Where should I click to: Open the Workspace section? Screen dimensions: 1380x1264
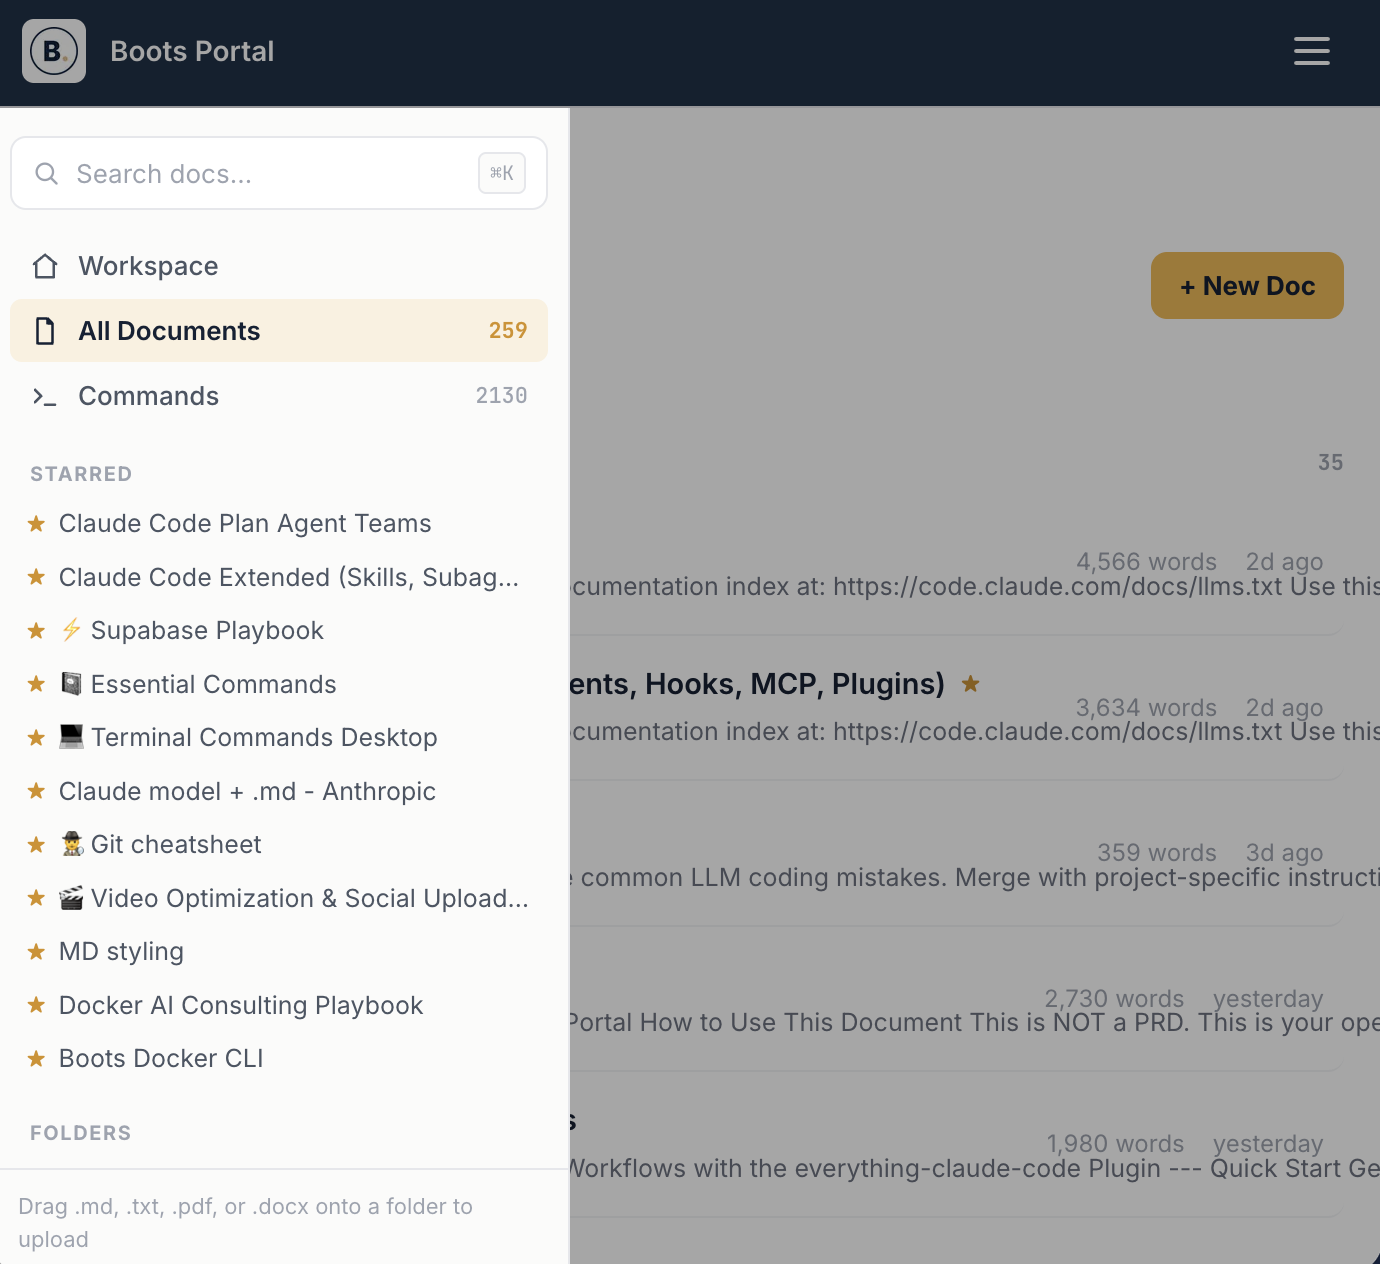[x=279, y=266]
